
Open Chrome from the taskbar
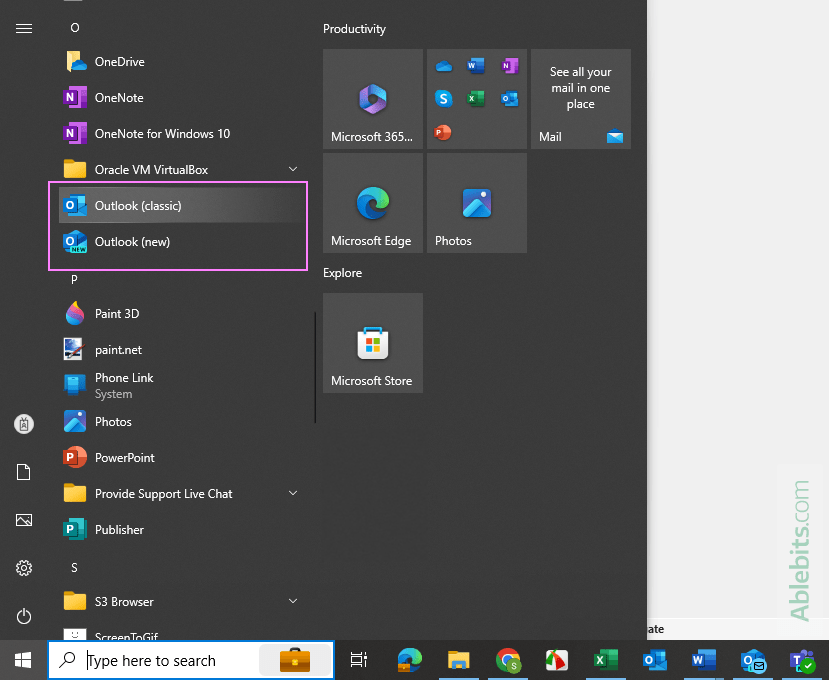[x=508, y=660]
